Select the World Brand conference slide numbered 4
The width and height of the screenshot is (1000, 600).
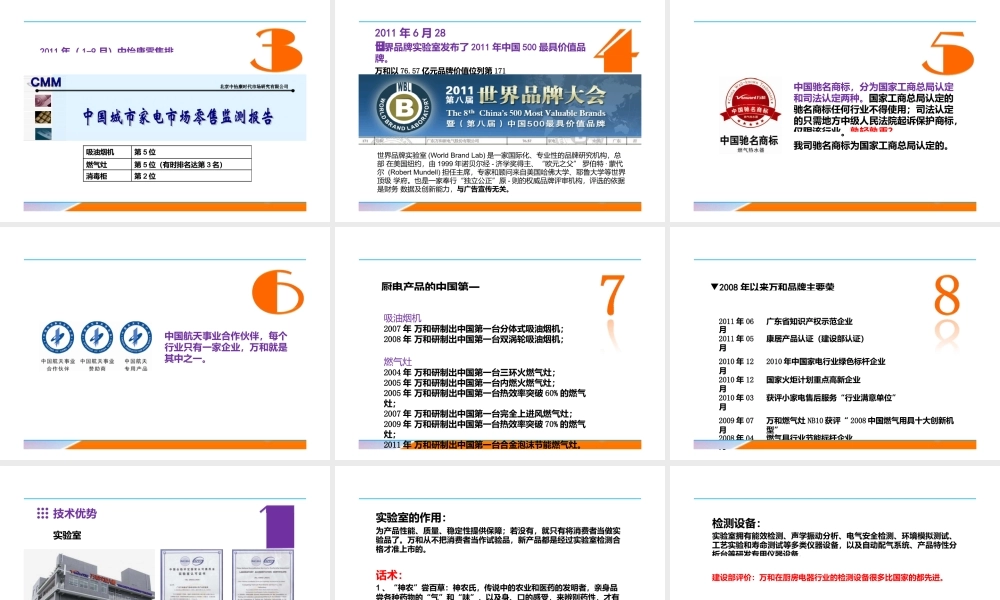499,111
